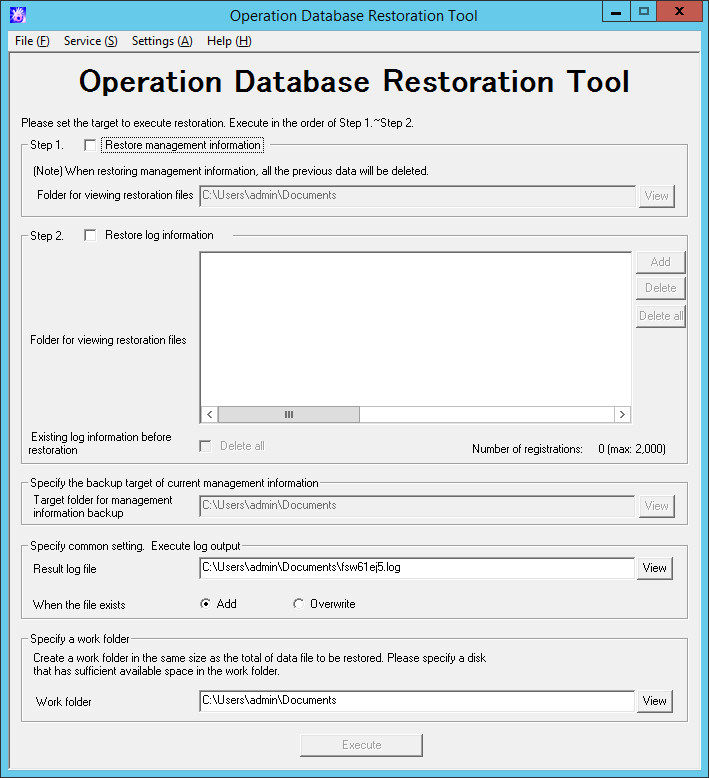Click the Result log file path field

pos(417,568)
